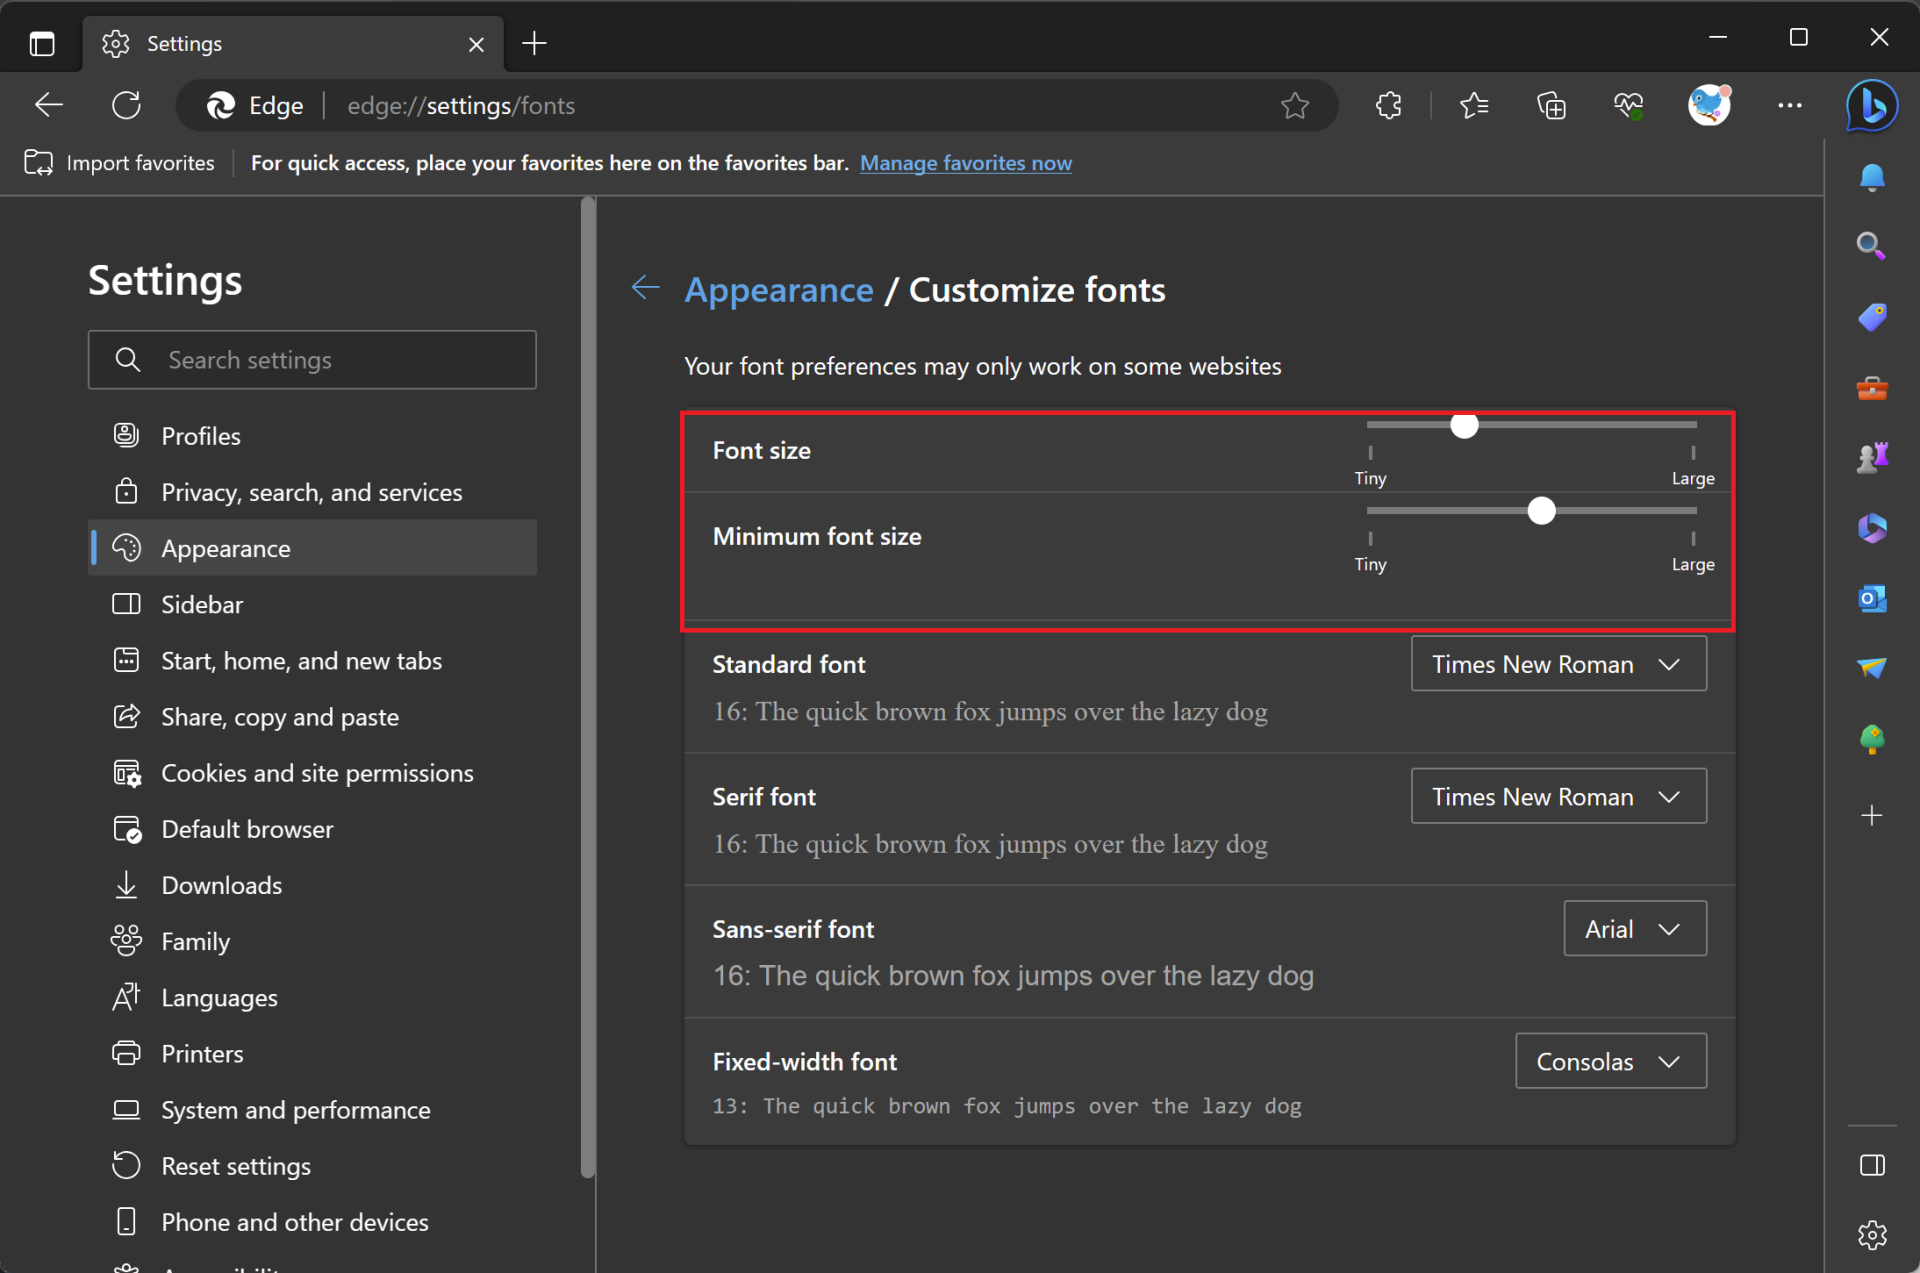This screenshot has height=1273, width=1920.
Task: Open Browser essentials heart icon
Action: 1629,105
